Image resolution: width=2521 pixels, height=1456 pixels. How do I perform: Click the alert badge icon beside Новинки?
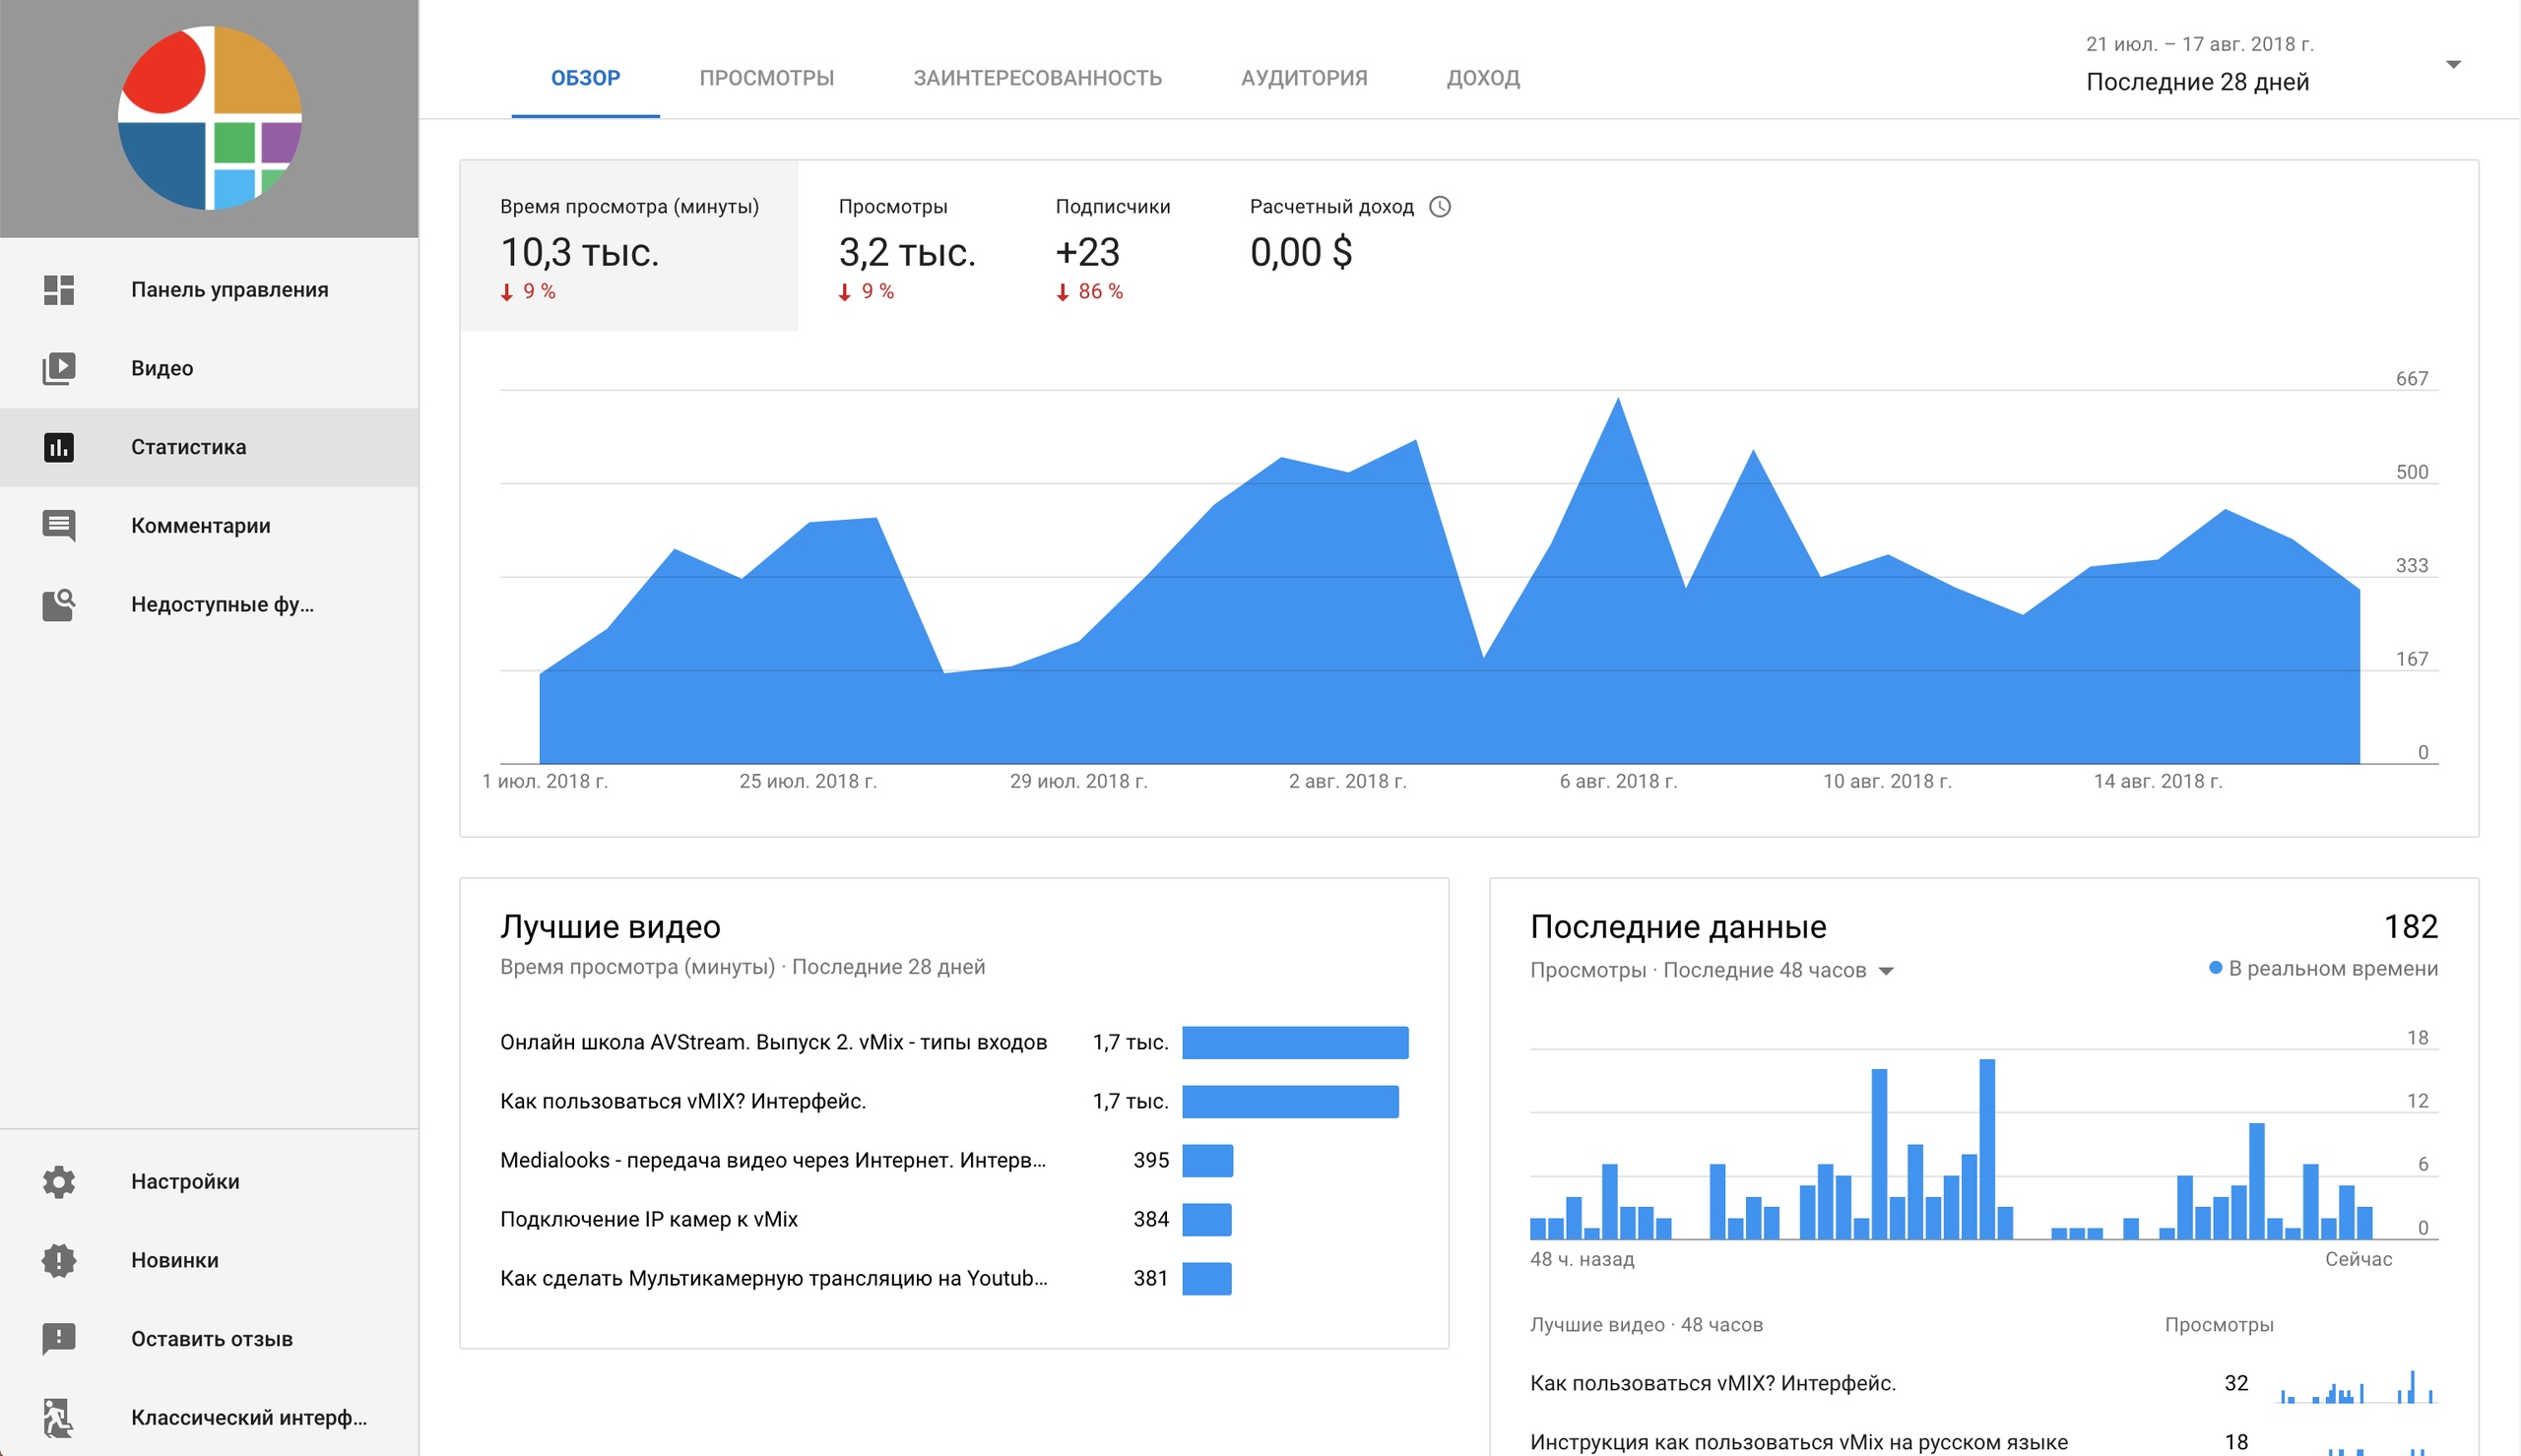pyautogui.click(x=59, y=1260)
